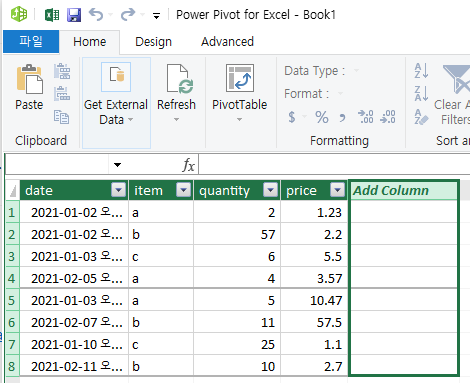Screen dimensions: 470x383
Task: Undo the last action
Action: (96, 15)
